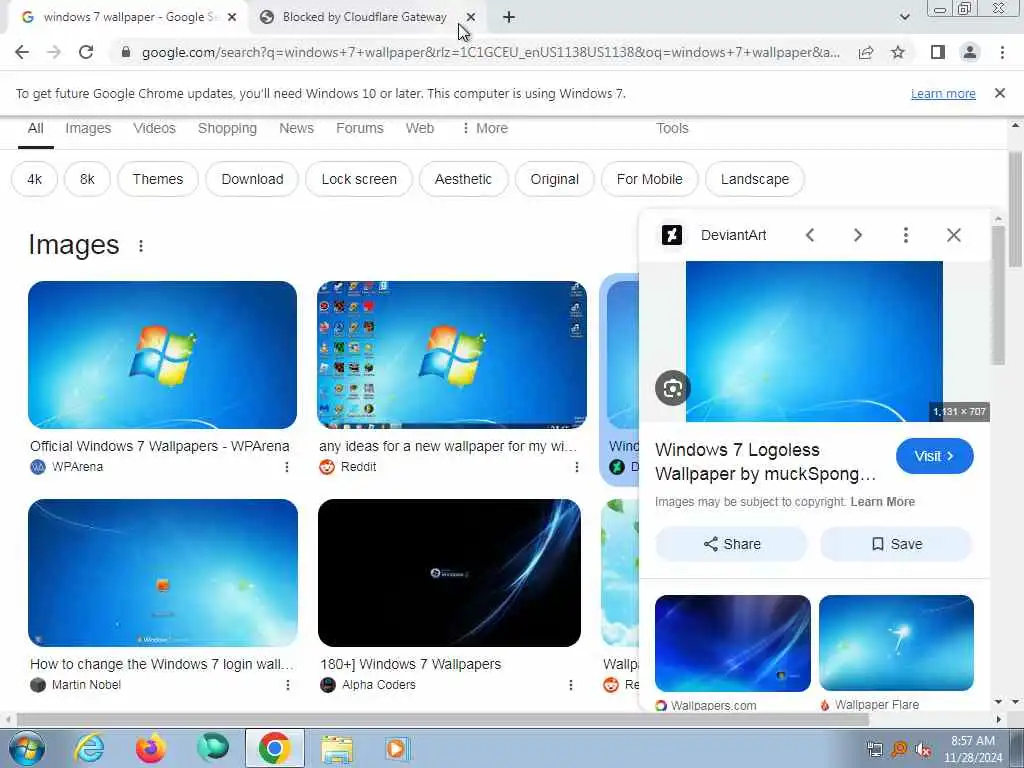Show previous image in DeviantArt preview panel
Viewport: 1024px width, 768px height.
click(810, 235)
